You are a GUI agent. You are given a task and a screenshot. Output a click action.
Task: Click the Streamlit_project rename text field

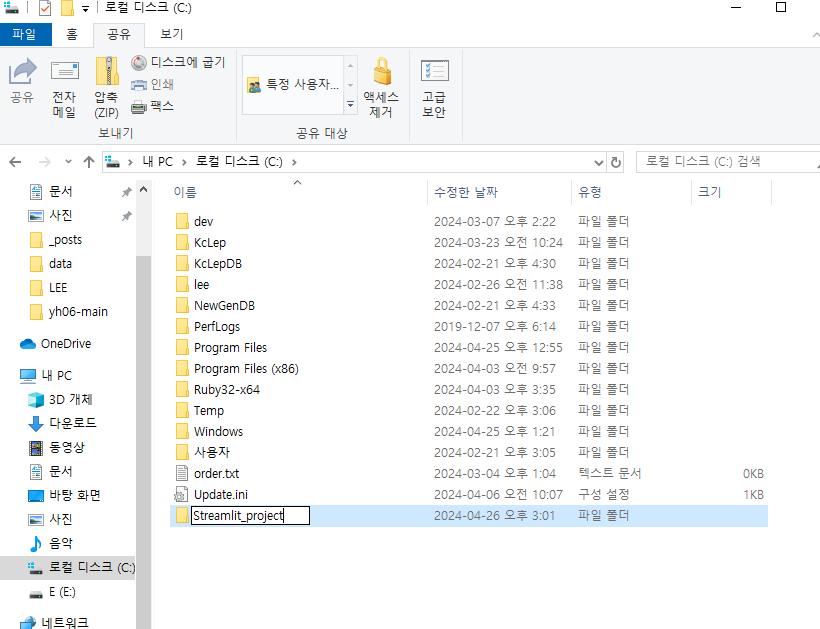[x=250, y=516]
